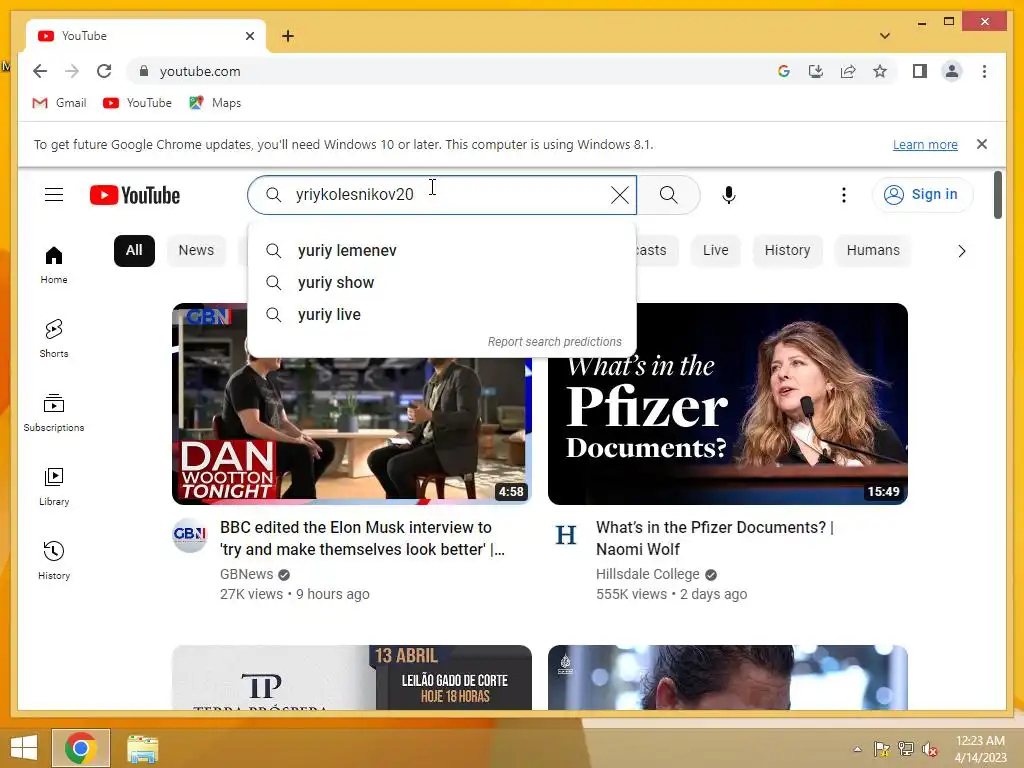1024x768 pixels.
Task: Click the muted volume tray icon
Action: click(929, 749)
